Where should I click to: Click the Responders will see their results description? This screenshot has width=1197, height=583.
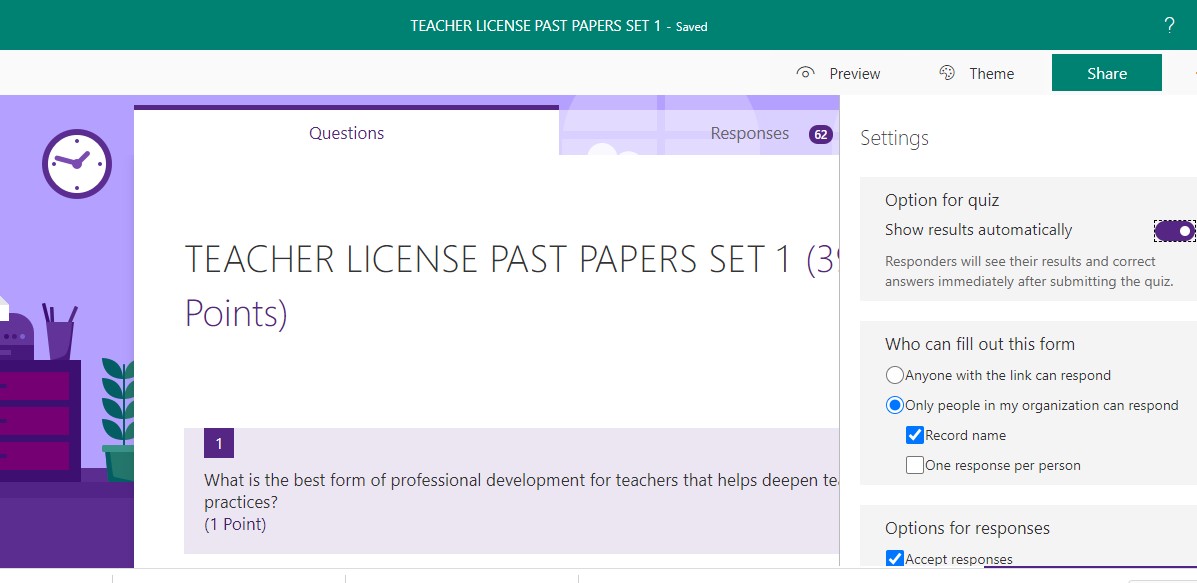click(1029, 271)
